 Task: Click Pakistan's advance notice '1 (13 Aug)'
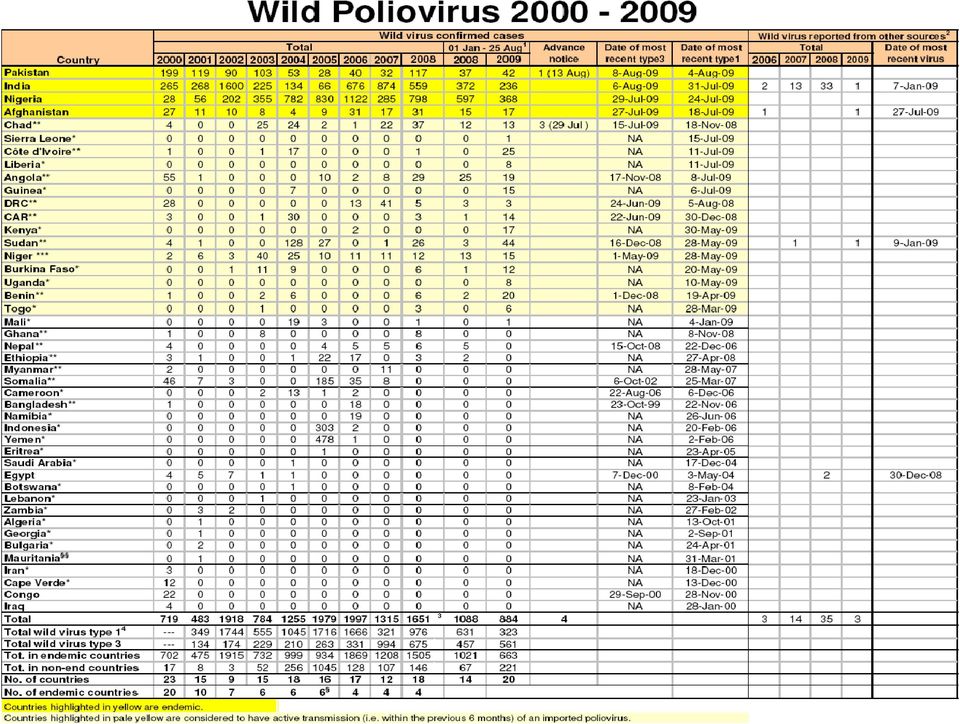point(563,73)
